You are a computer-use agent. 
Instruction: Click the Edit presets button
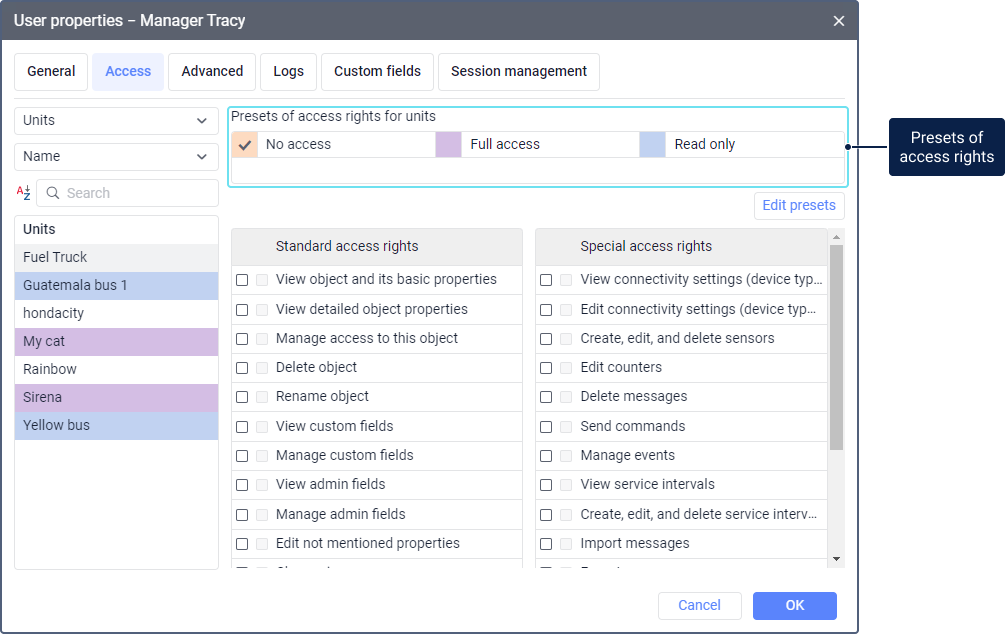click(798, 206)
